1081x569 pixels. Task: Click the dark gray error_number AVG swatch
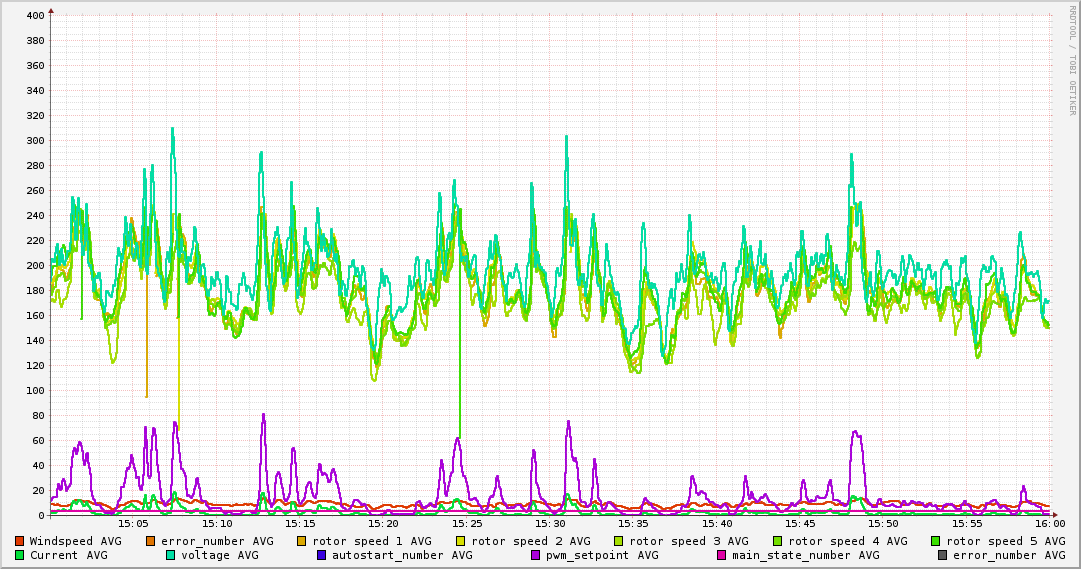[943, 555]
